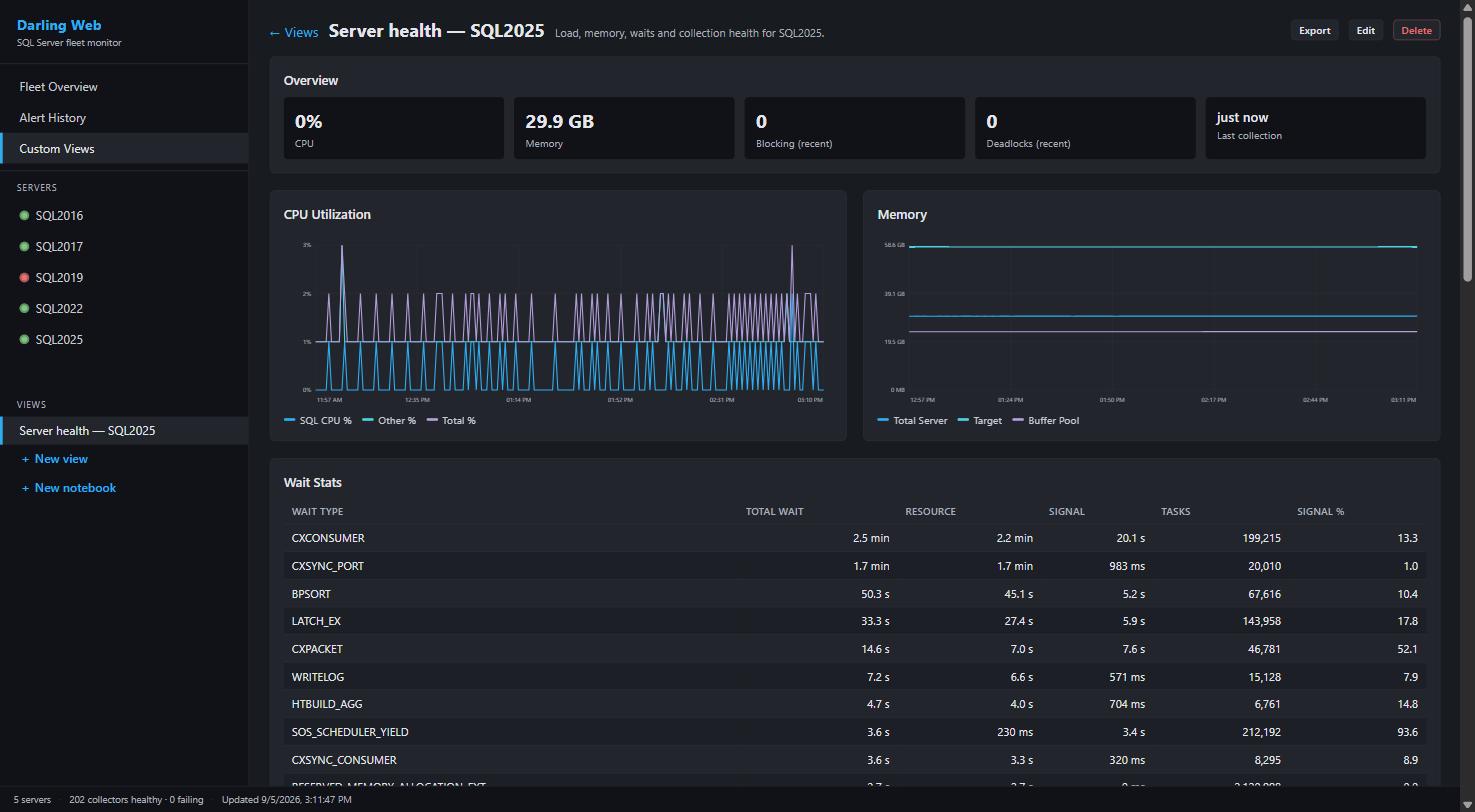The width and height of the screenshot is (1475, 812).
Task: Sort by TOTAL WAIT column header
Action: (774, 512)
